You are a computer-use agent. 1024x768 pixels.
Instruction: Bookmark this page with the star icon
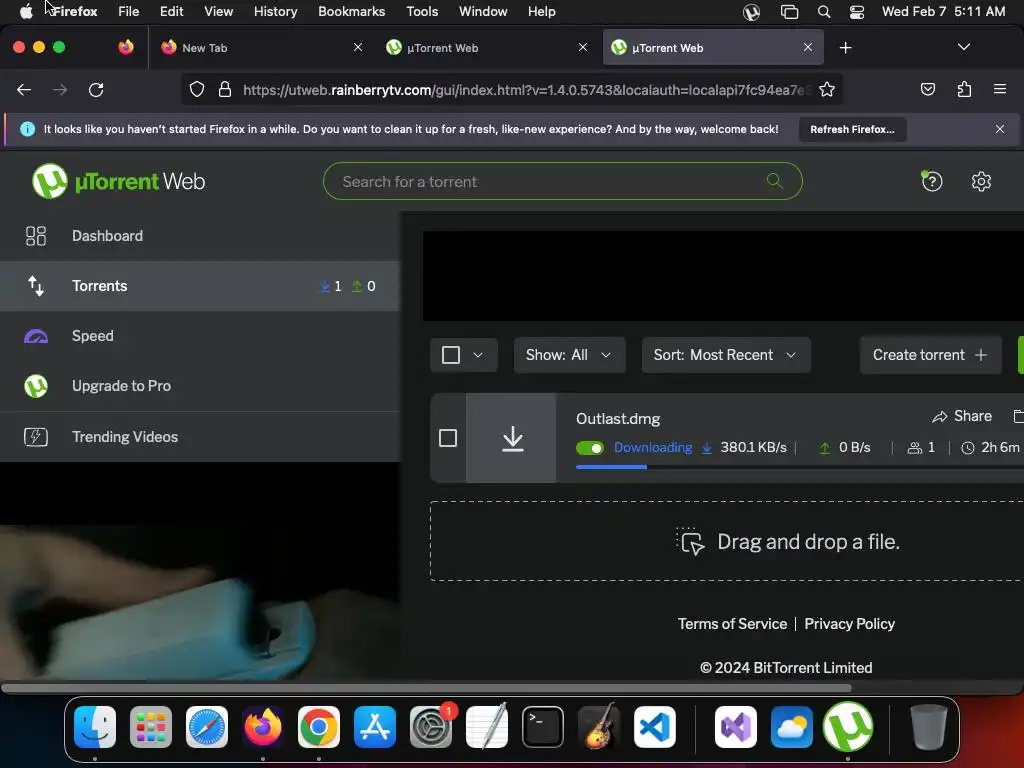(827, 89)
